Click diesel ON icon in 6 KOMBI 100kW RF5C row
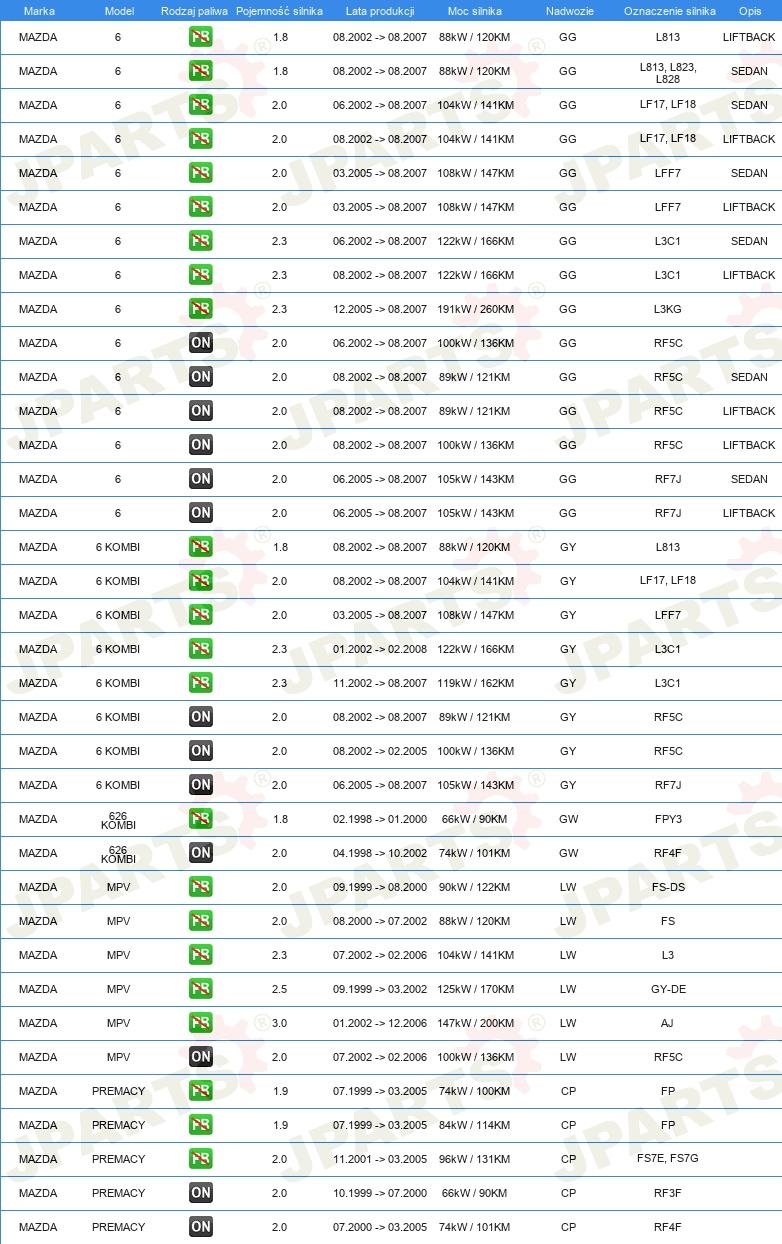 point(201,751)
